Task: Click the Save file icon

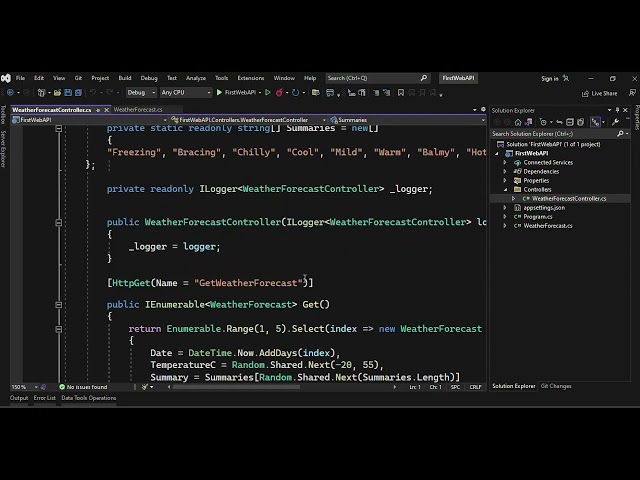Action: pos(68,93)
